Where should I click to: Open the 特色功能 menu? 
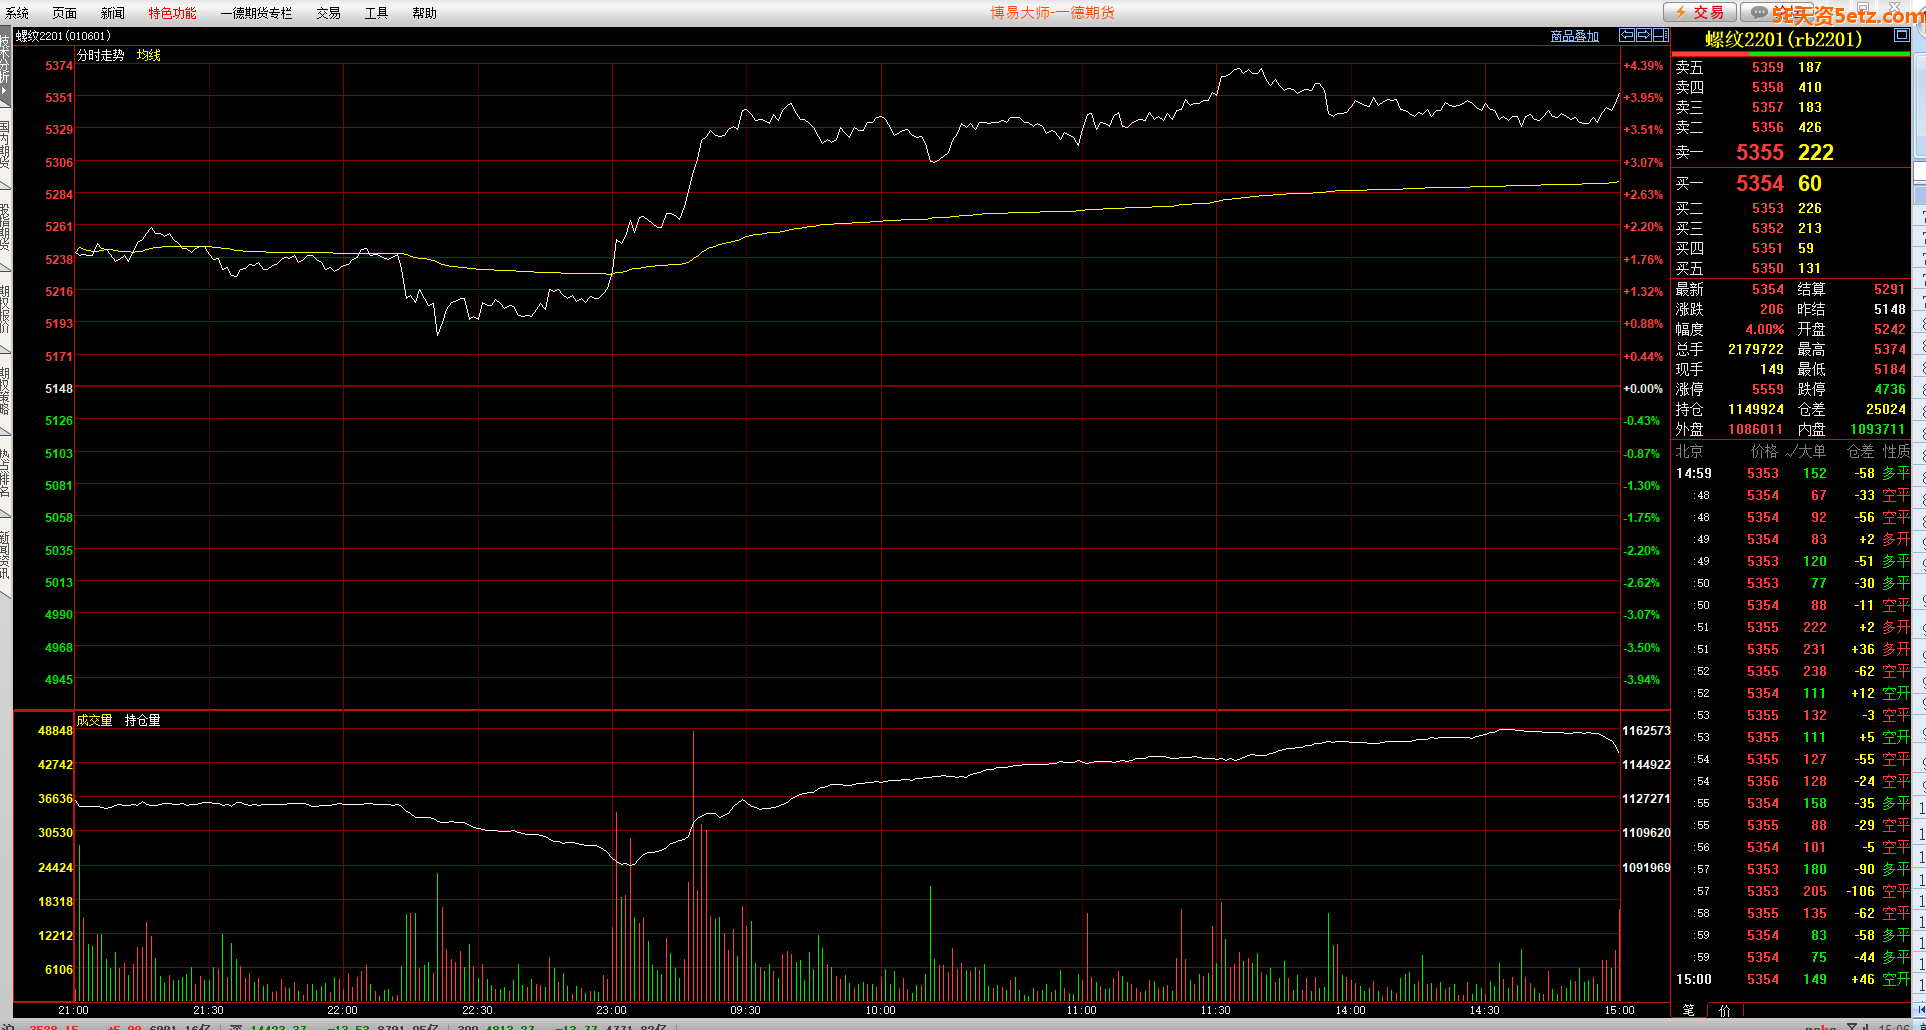tap(172, 13)
